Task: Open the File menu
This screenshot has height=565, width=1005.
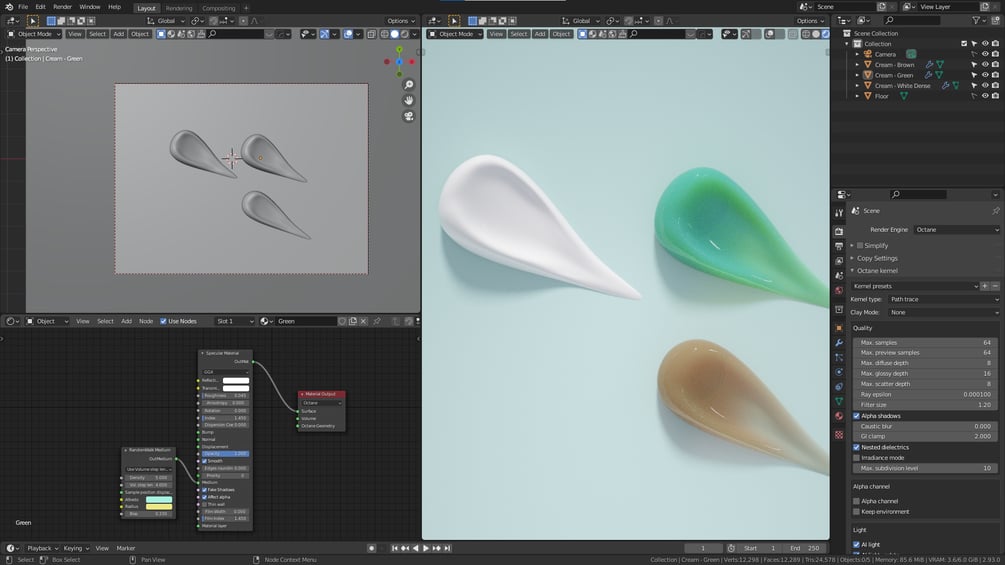Action: coord(22,7)
